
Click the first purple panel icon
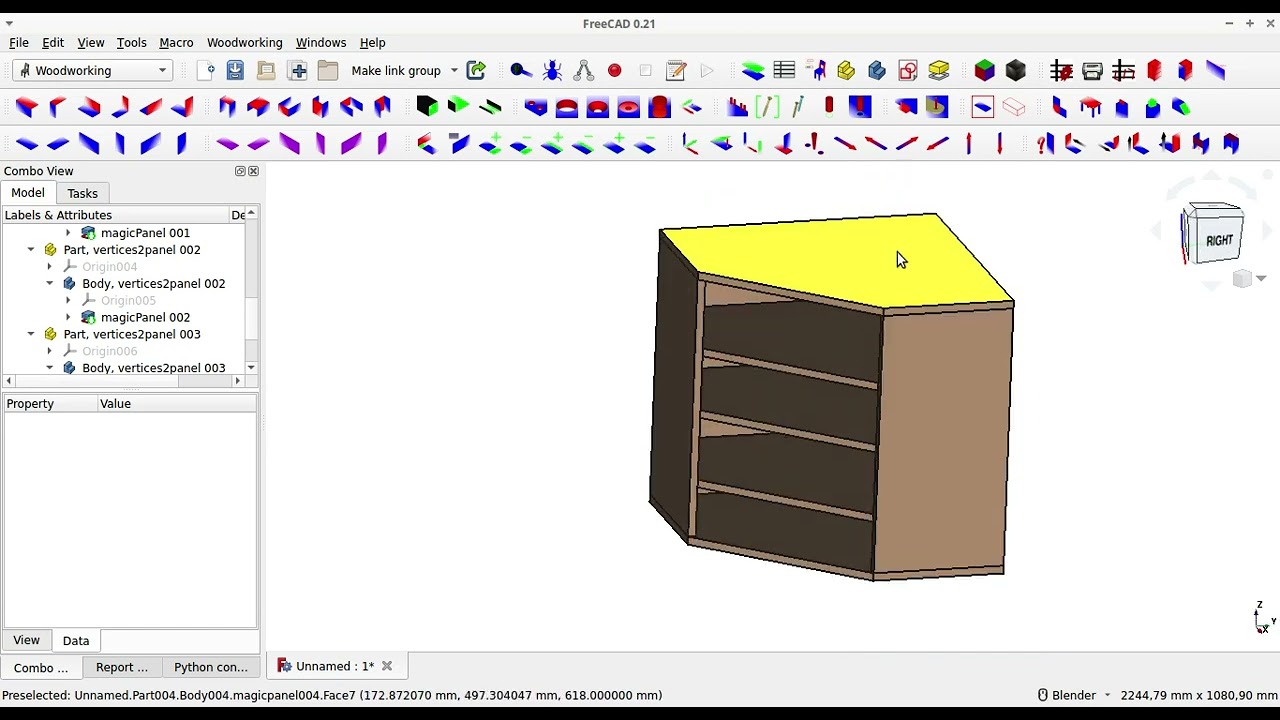227,144
